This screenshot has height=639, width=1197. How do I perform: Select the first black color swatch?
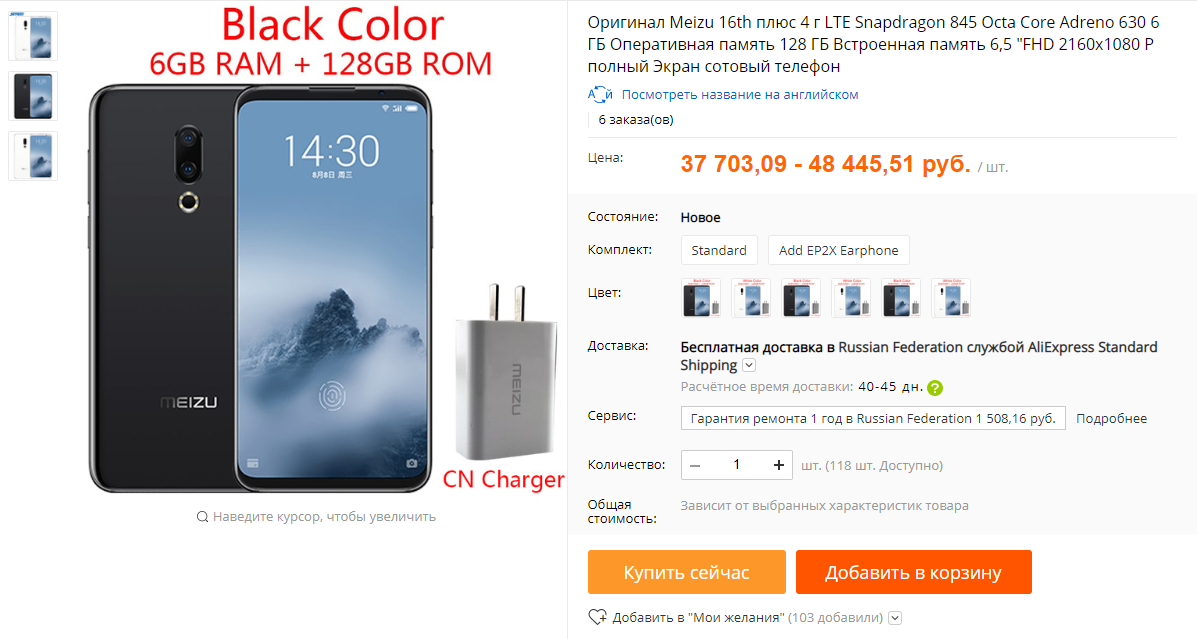pos(701,298)
